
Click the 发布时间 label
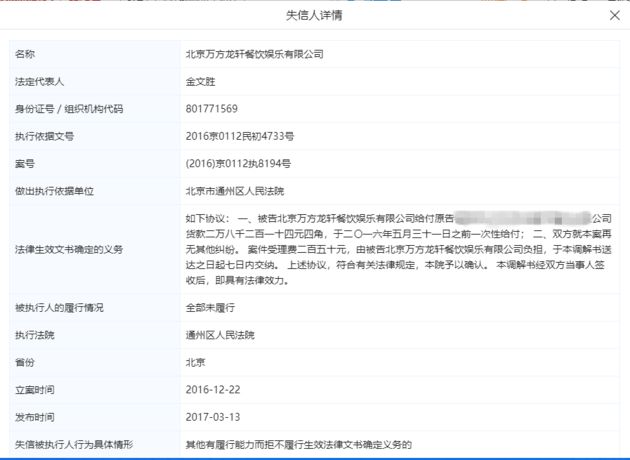[35, 417]
